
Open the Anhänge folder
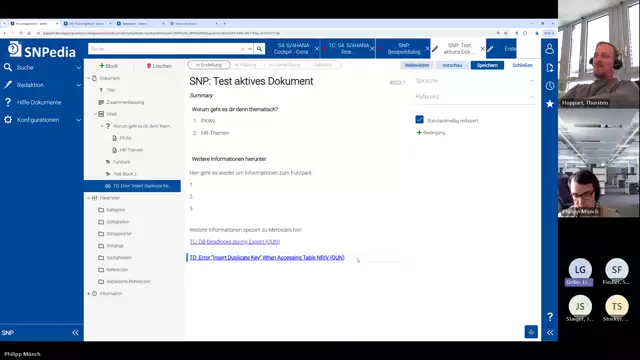tap(115, 246)
